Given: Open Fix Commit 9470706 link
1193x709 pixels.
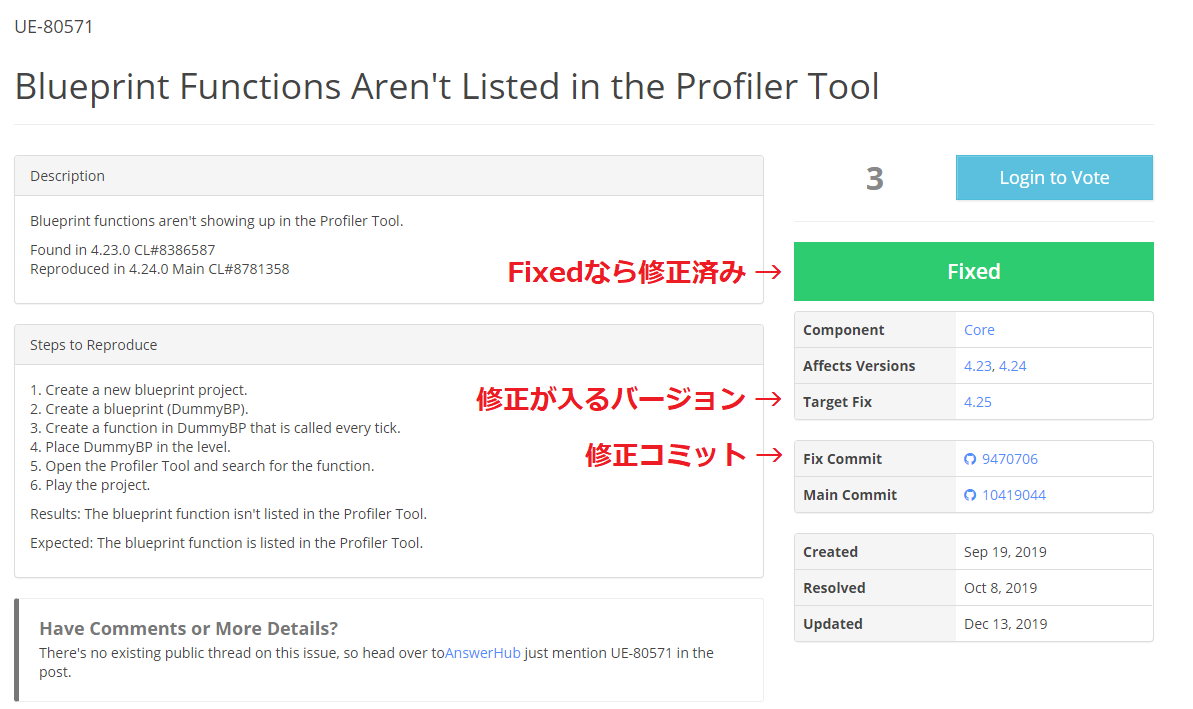Looking at the screenshot, I should (1010, 459).
